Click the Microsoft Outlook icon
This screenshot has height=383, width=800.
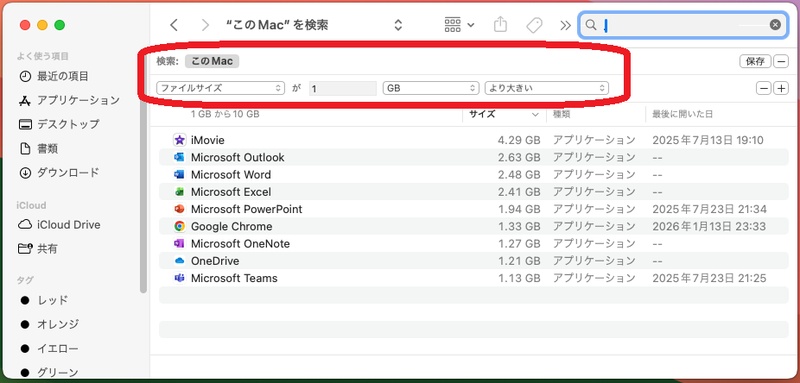[x=179, y=157]
